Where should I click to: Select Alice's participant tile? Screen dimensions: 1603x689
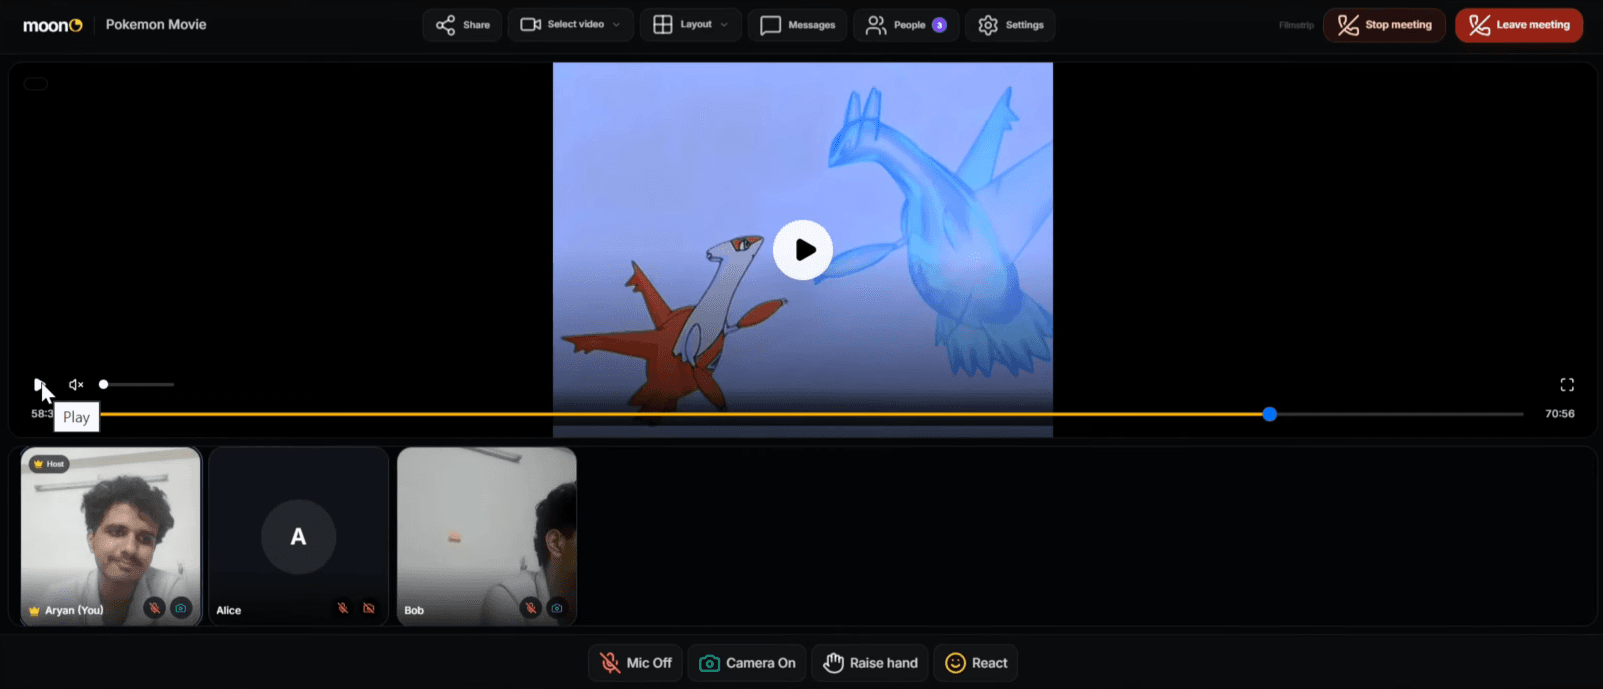pos(298,536)
